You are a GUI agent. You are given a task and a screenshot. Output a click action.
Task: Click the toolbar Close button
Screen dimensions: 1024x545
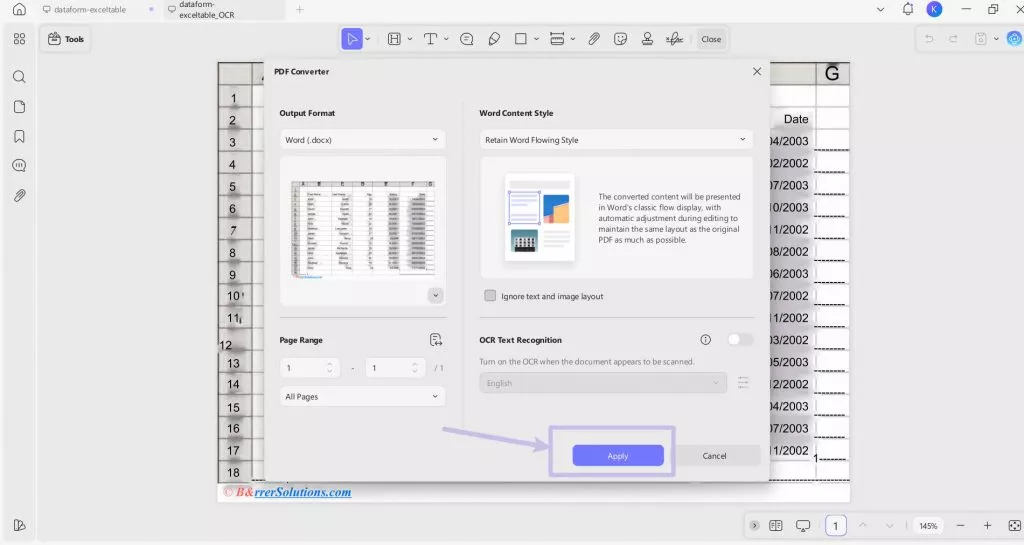pyautogui.click(x=711, y=39)
